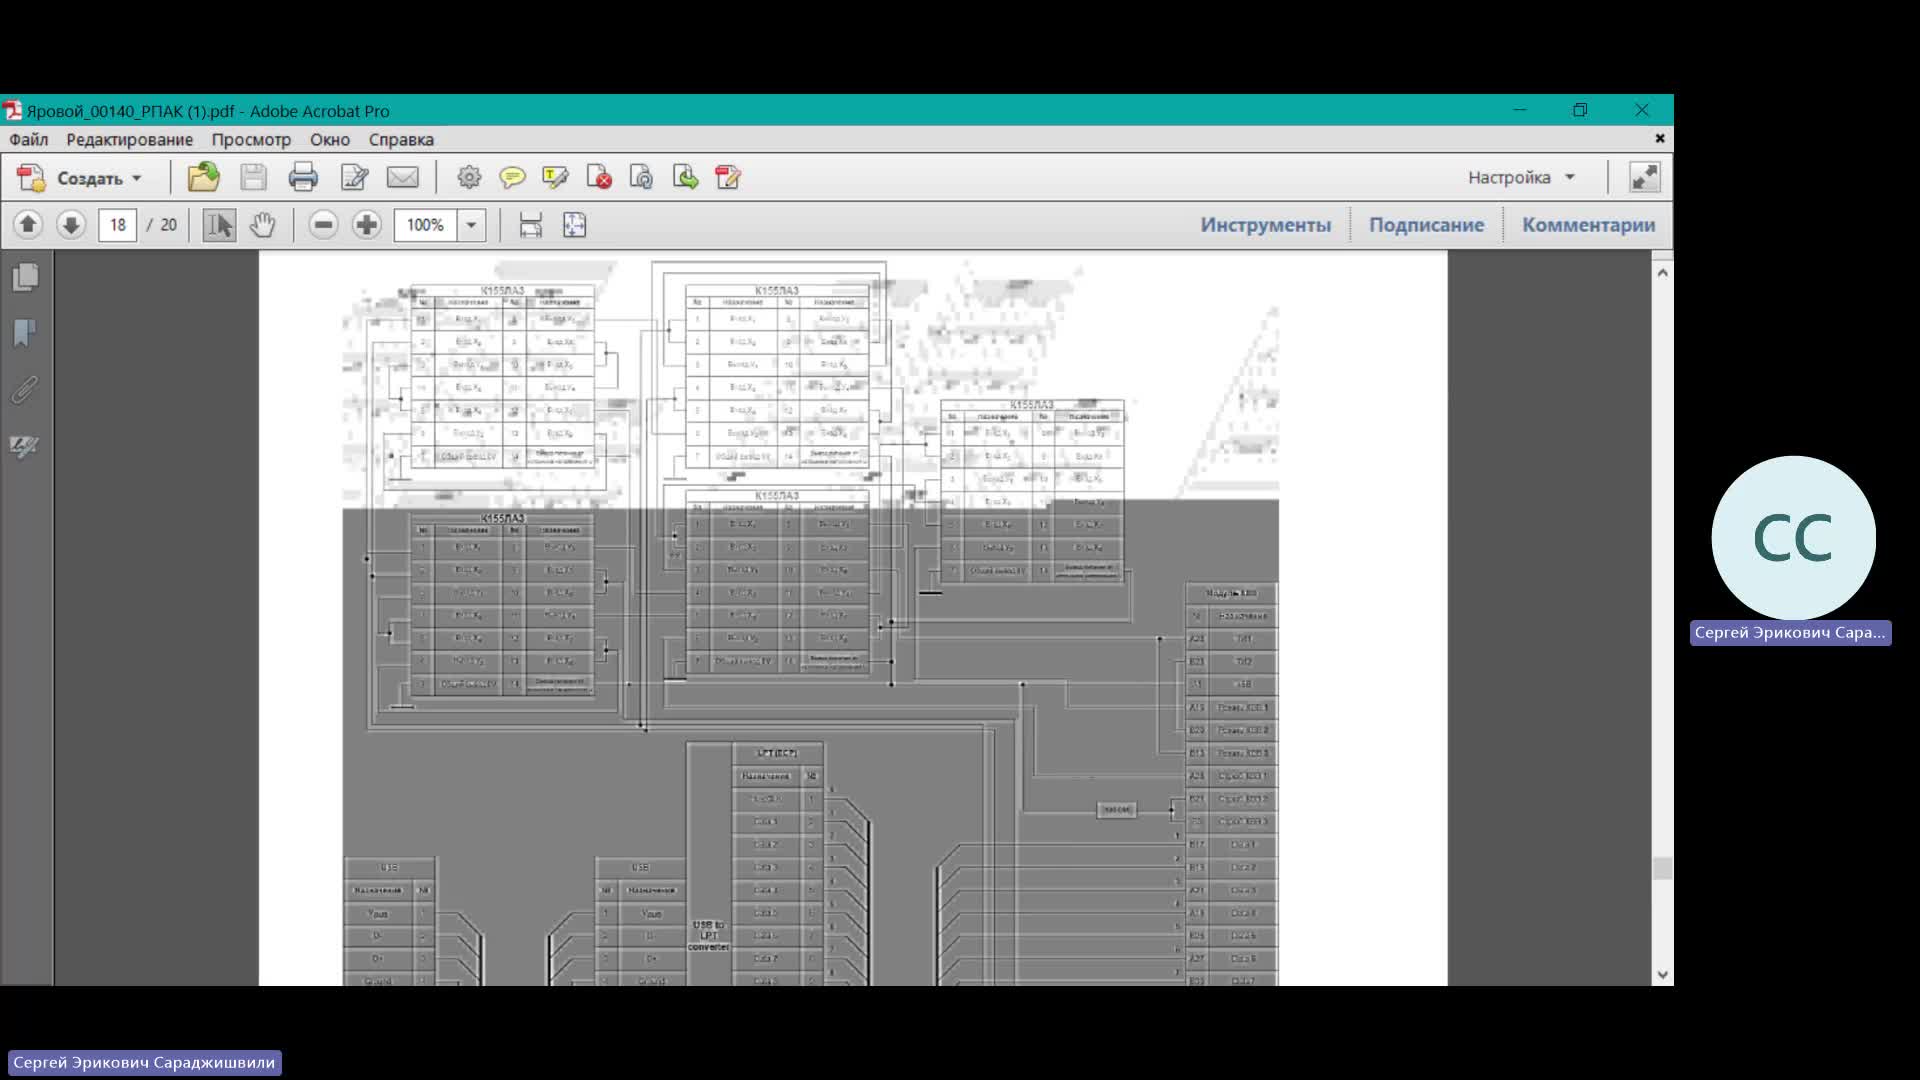This screenshot has width=1920, height=1080.
Task: Add a sticky note comment icon
Action: tap(512, 177)
